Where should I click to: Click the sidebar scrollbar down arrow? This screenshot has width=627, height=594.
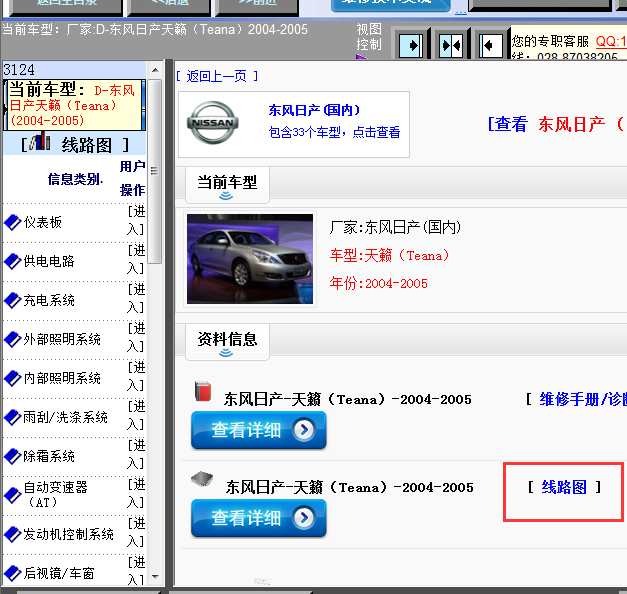click(155, 577)
